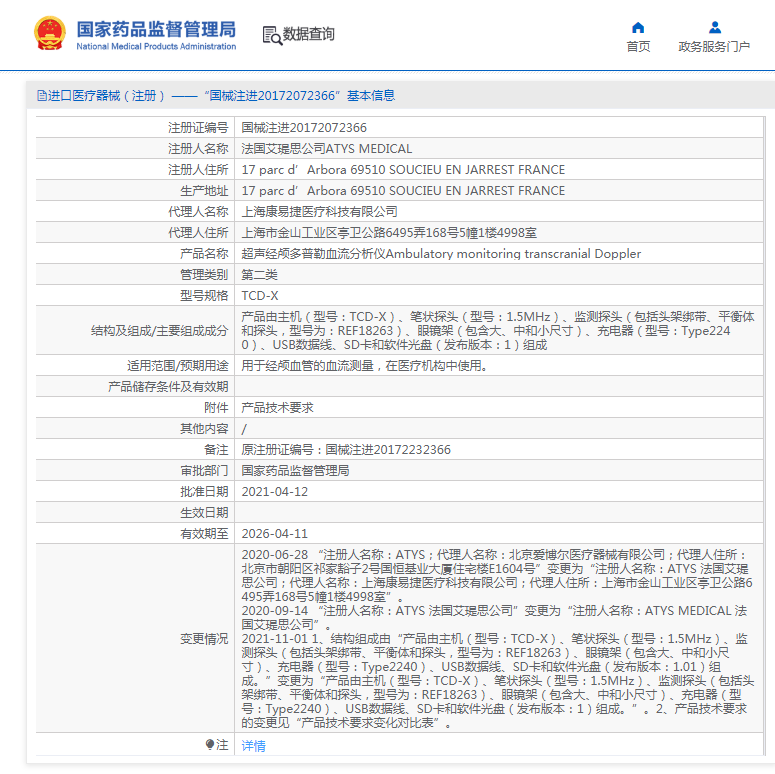Click the 注册人名称 row label
Viewport: 775px width, 774px height.
pos(198,148)
